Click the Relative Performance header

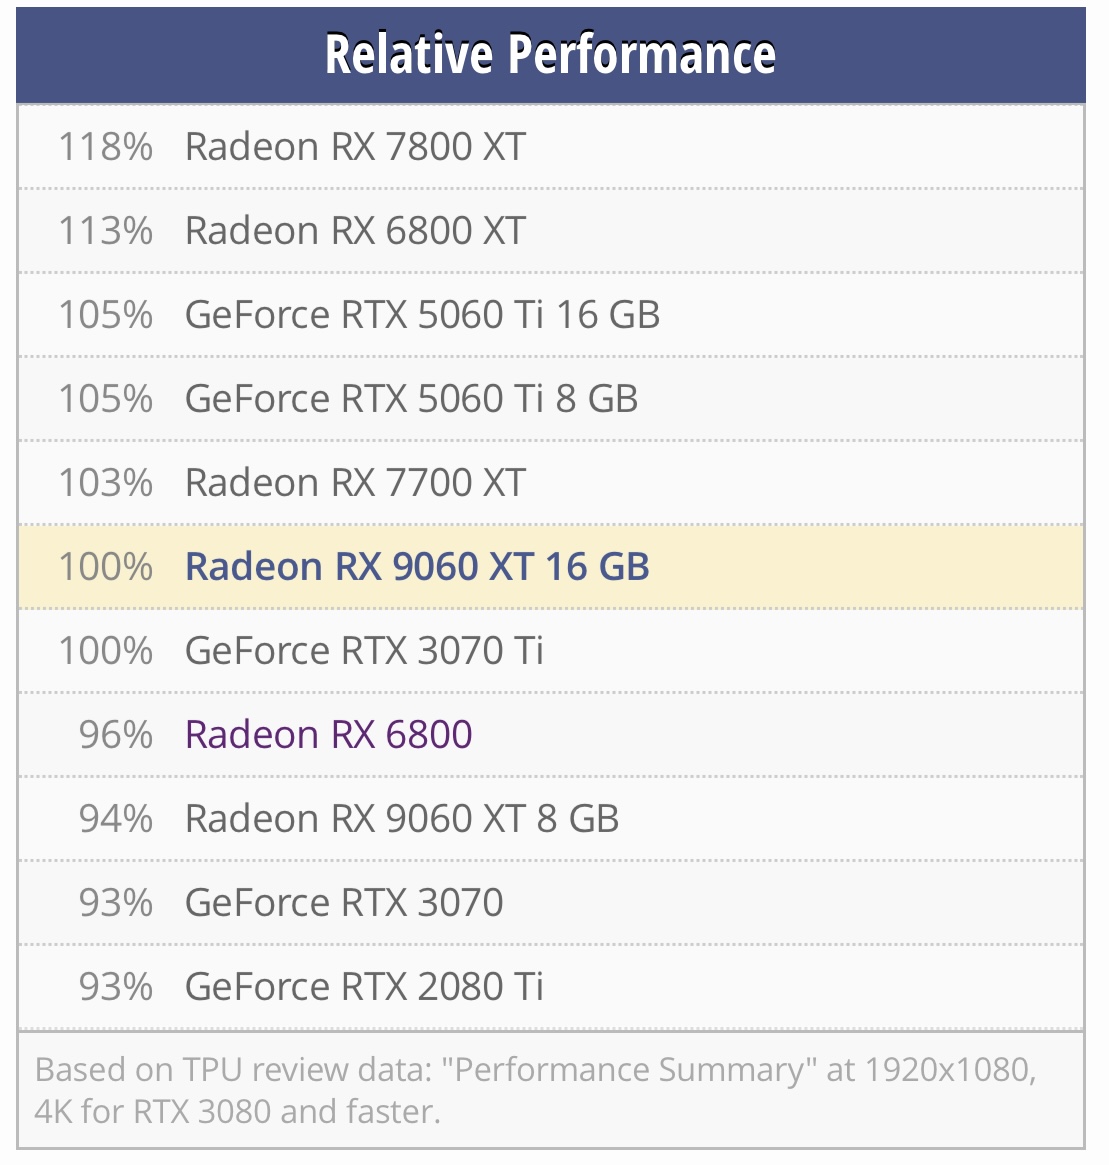pos(551,54)
